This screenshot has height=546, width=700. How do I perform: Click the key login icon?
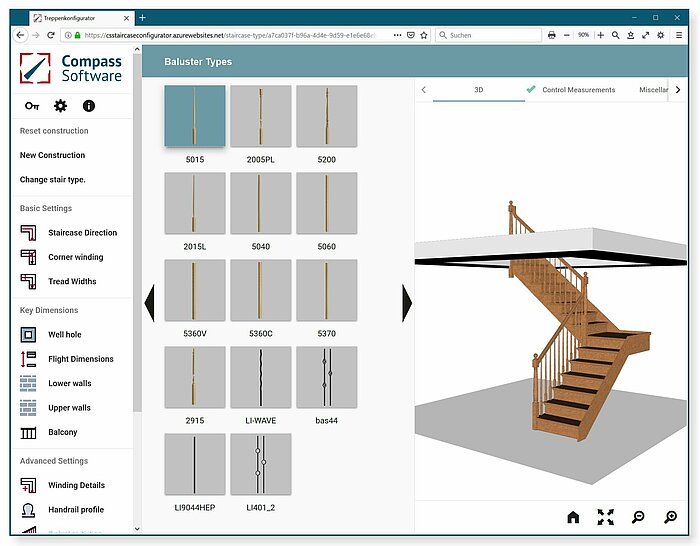tap(32, 106)
